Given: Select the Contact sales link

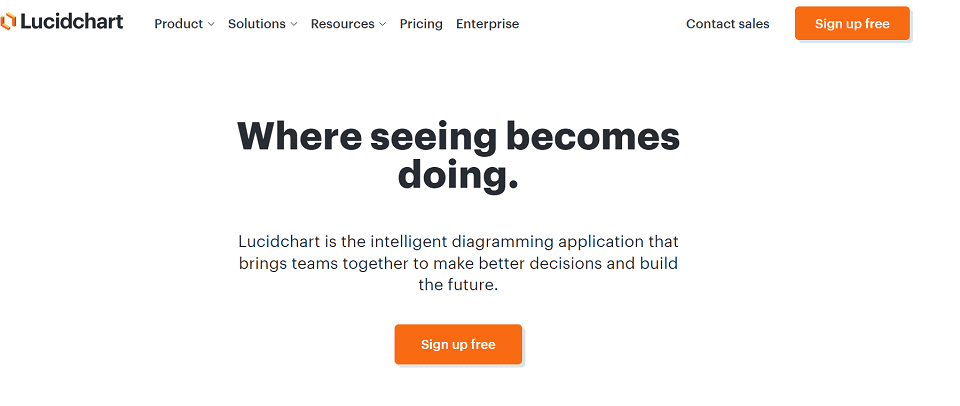Looking at the screenshot, I should pos(727,24).
